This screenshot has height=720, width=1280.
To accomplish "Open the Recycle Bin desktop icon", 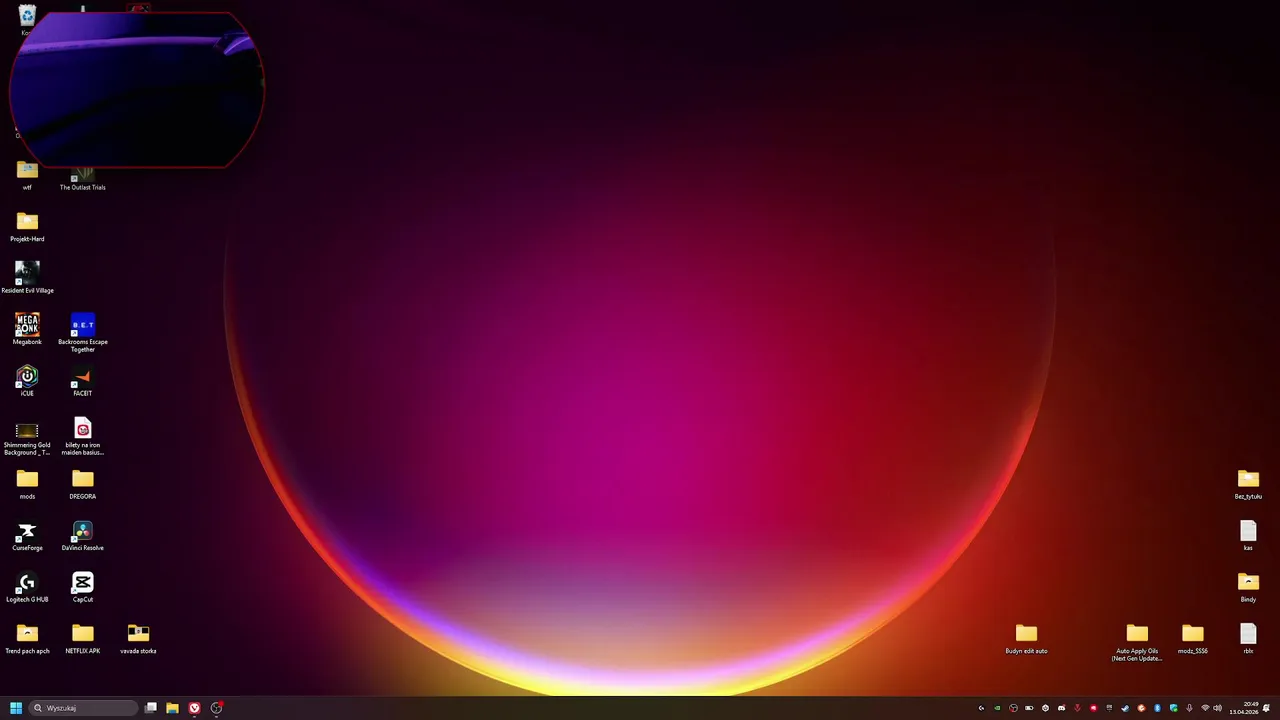I will click(27, 18).
